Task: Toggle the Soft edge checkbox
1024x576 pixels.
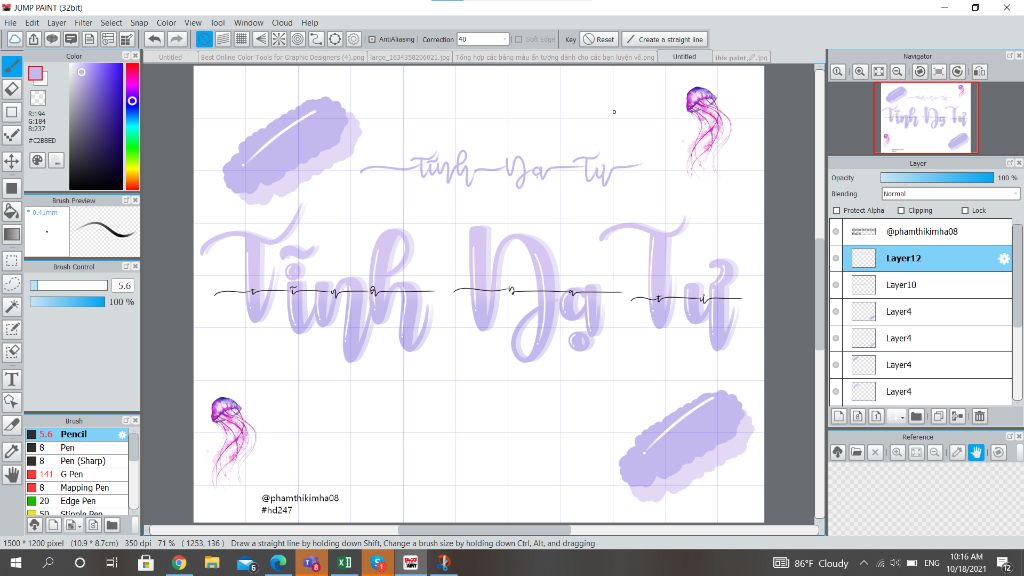Action: tap(519, 39)
